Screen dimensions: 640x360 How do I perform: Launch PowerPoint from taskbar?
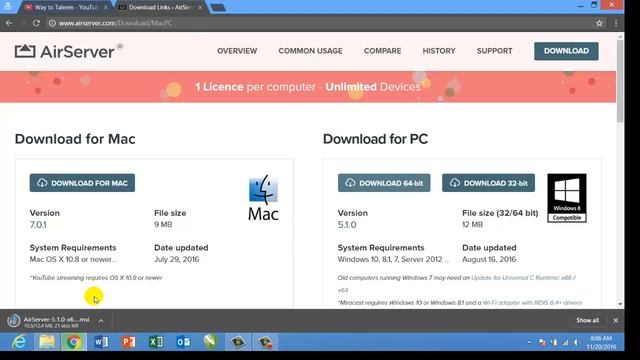[129, 342]
